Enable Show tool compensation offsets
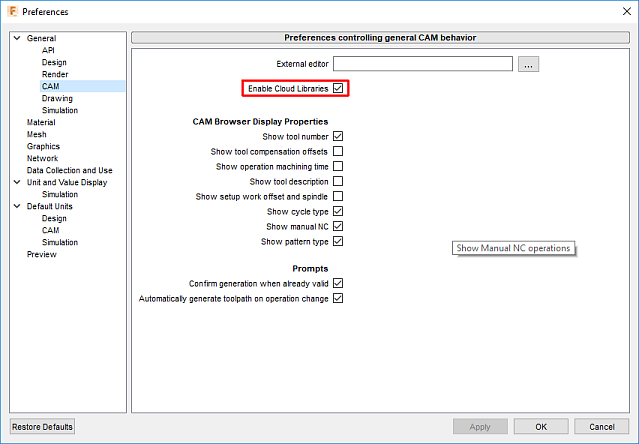The image size is (639, 444). (x=338, y=151)
